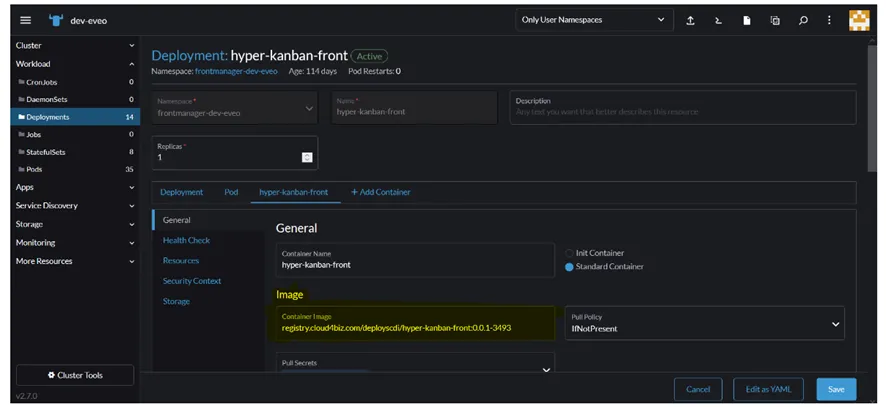Open the Storage side tab in container
Screen dimensions: 886x407
pyautogui.click(x=176, y=301)
